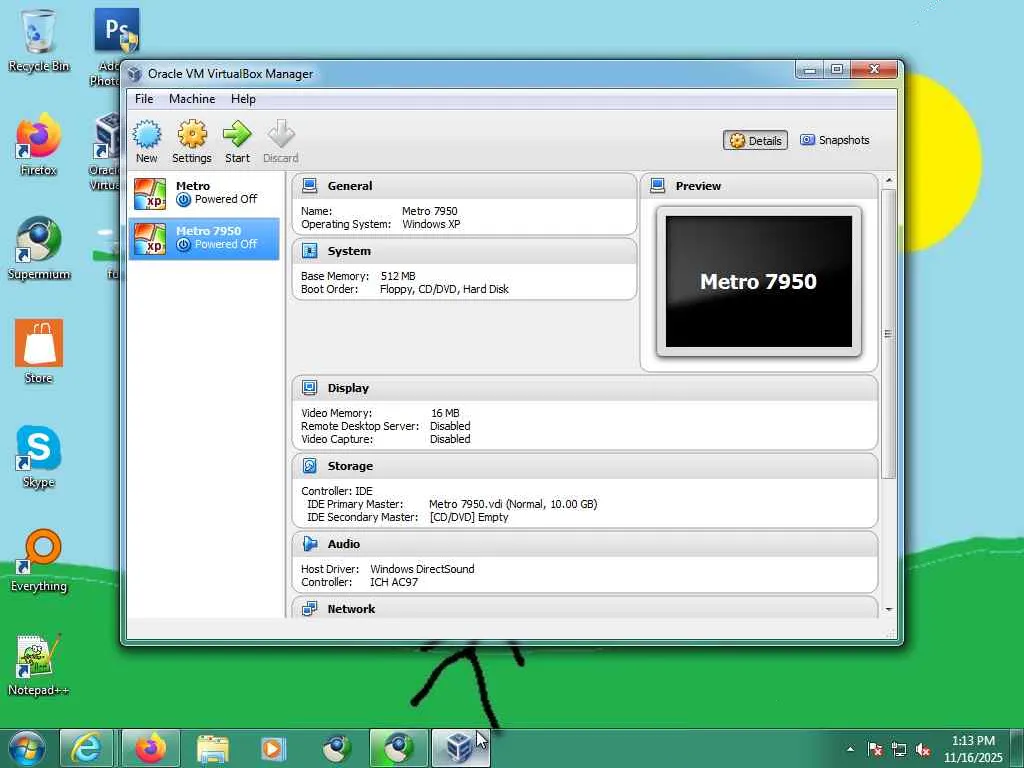Viewport: 1024px width, 768px height.
Task: Click the Display section monitor icon
Action: click(310, 388)
